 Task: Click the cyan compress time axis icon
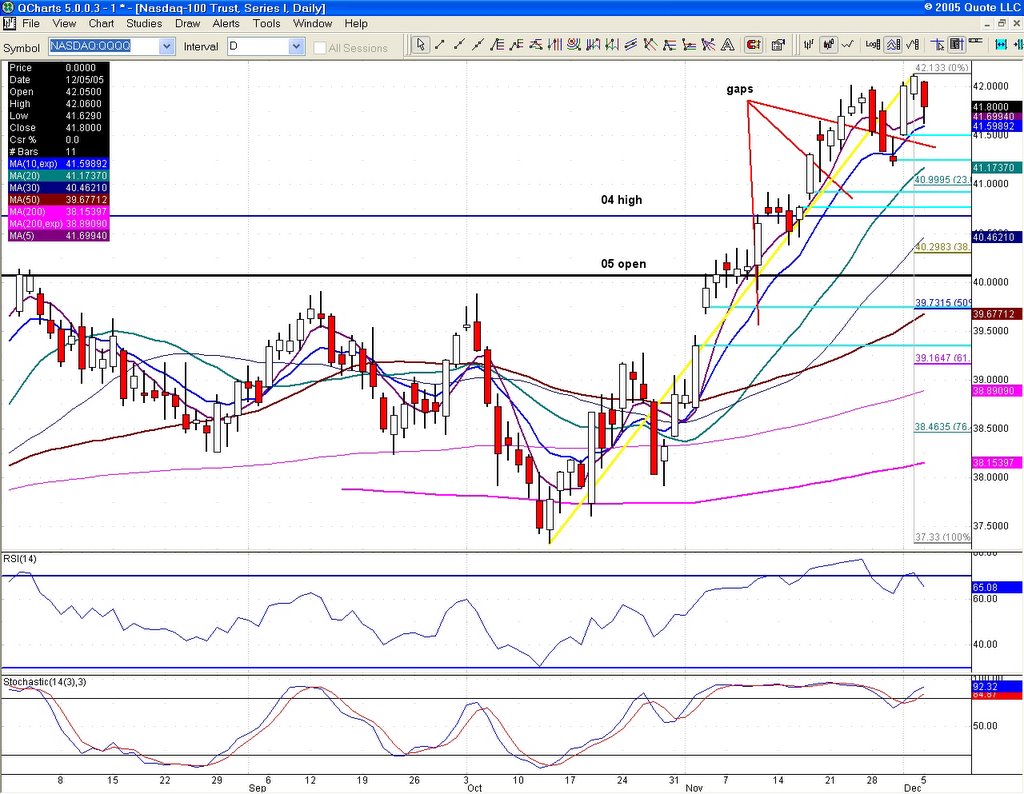(x=1017, y=44)
